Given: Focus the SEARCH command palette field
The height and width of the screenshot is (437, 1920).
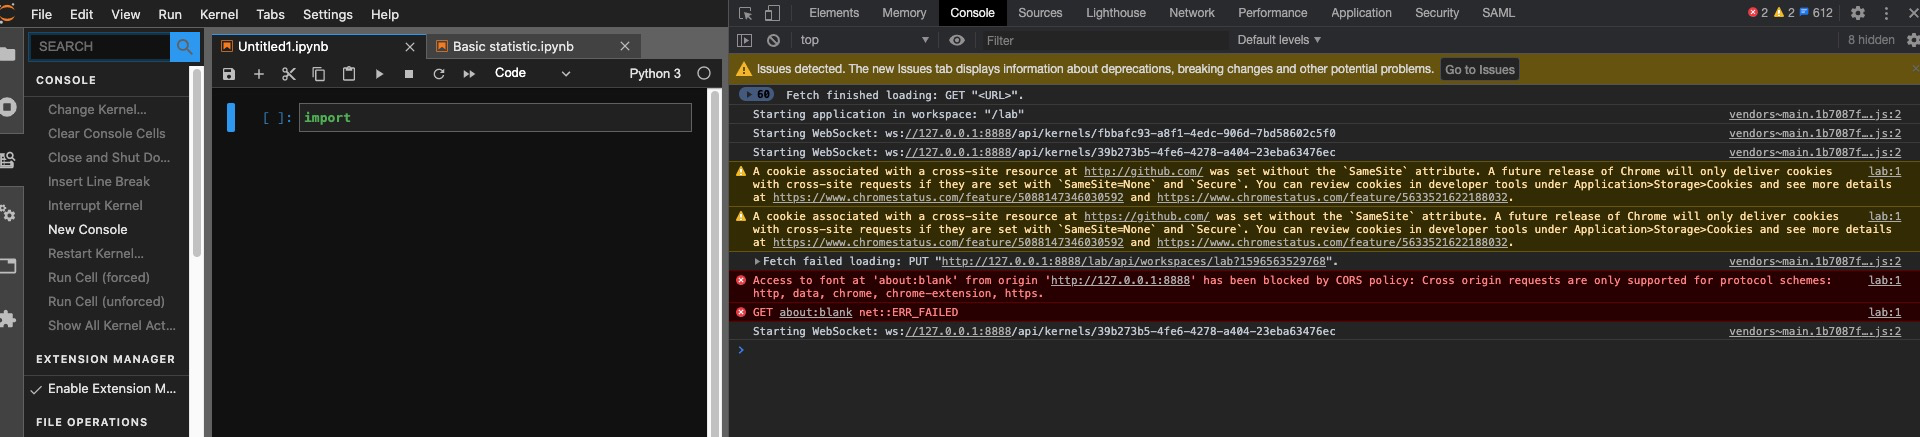Looking at the screenshot, I should [x=99, y=46].
